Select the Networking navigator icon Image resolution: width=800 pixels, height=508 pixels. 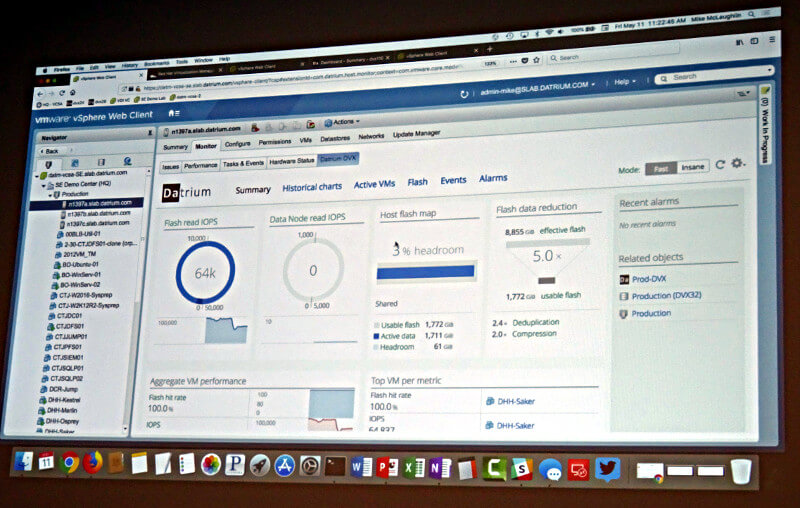[x=128, y=161]
